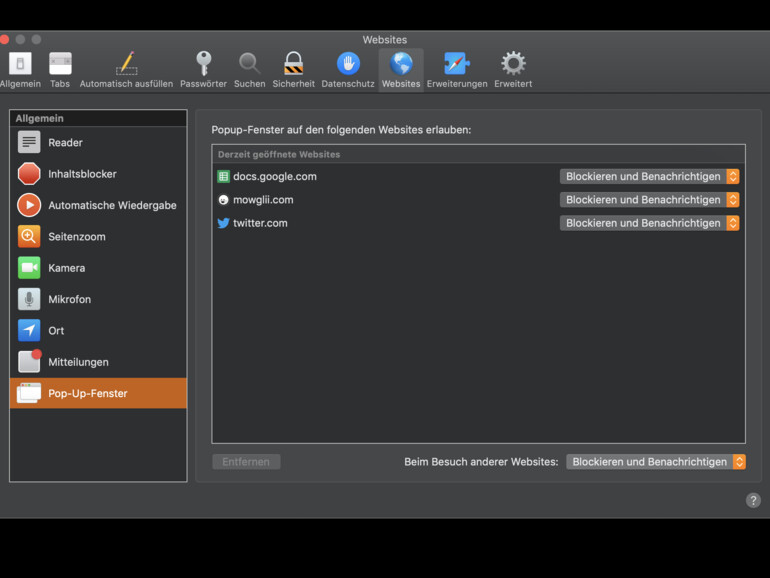
Task: Open the Erweiterungen compass icon
Action: (x=457, y=64)
